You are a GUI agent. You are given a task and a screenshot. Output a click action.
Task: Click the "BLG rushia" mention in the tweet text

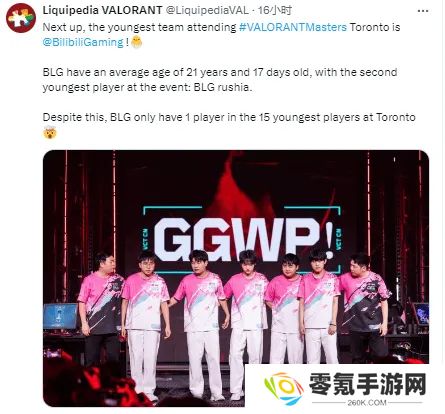pos(221,87)
